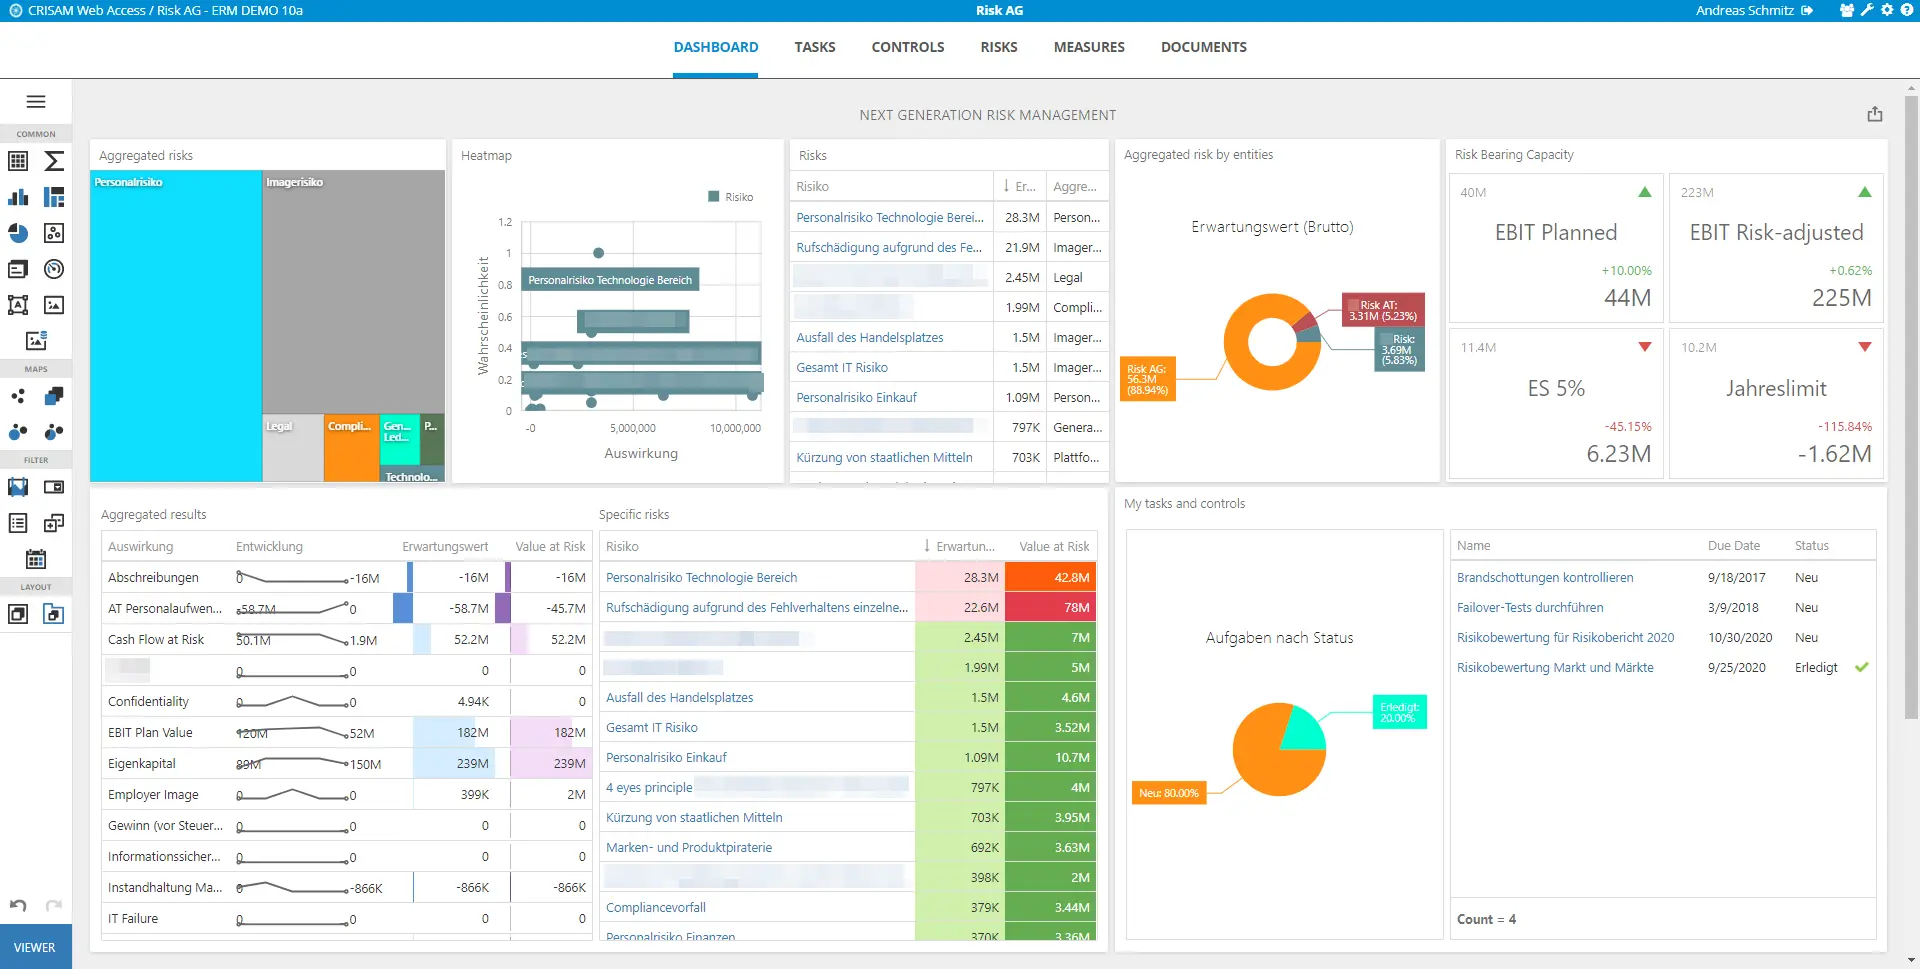Toggle the Risiko legend in Heatmap
The image size is (1920, 969).
coord(731,197)
